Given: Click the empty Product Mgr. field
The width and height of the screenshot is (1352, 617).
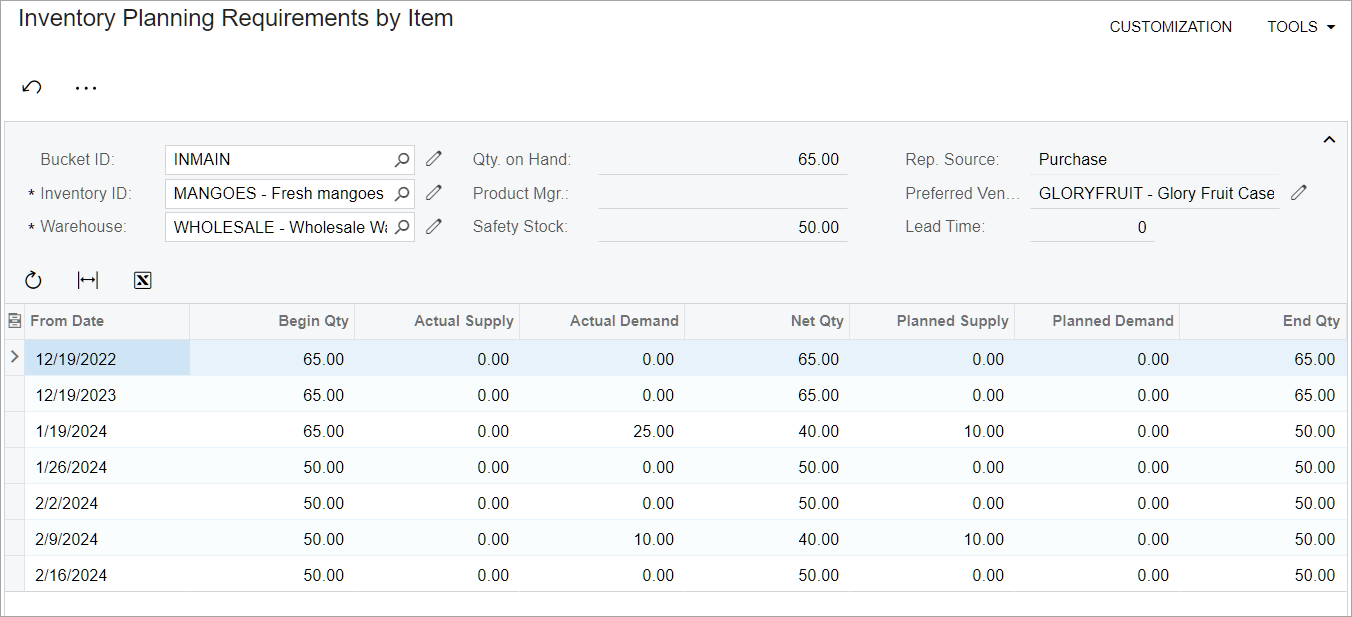Looking at the screenshot, I should (x=722, y=193).
